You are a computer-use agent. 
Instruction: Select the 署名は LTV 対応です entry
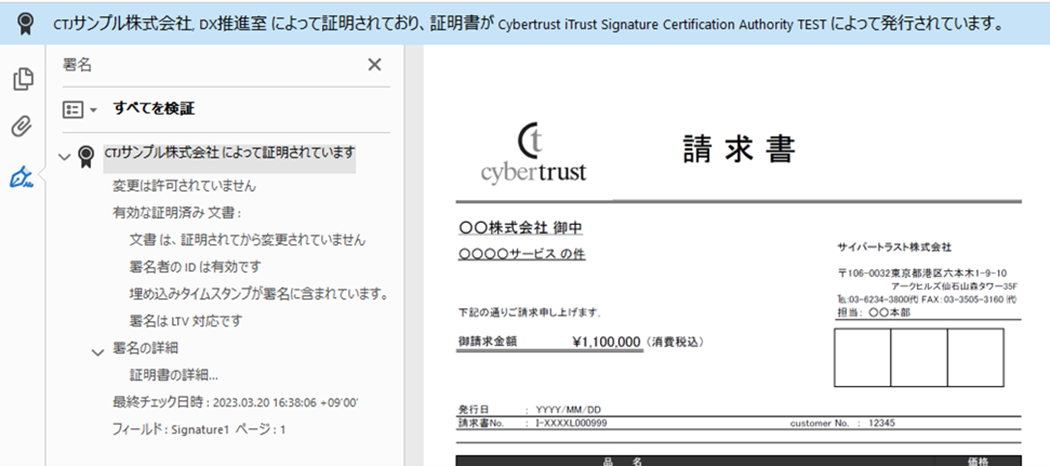click(185, 321)
